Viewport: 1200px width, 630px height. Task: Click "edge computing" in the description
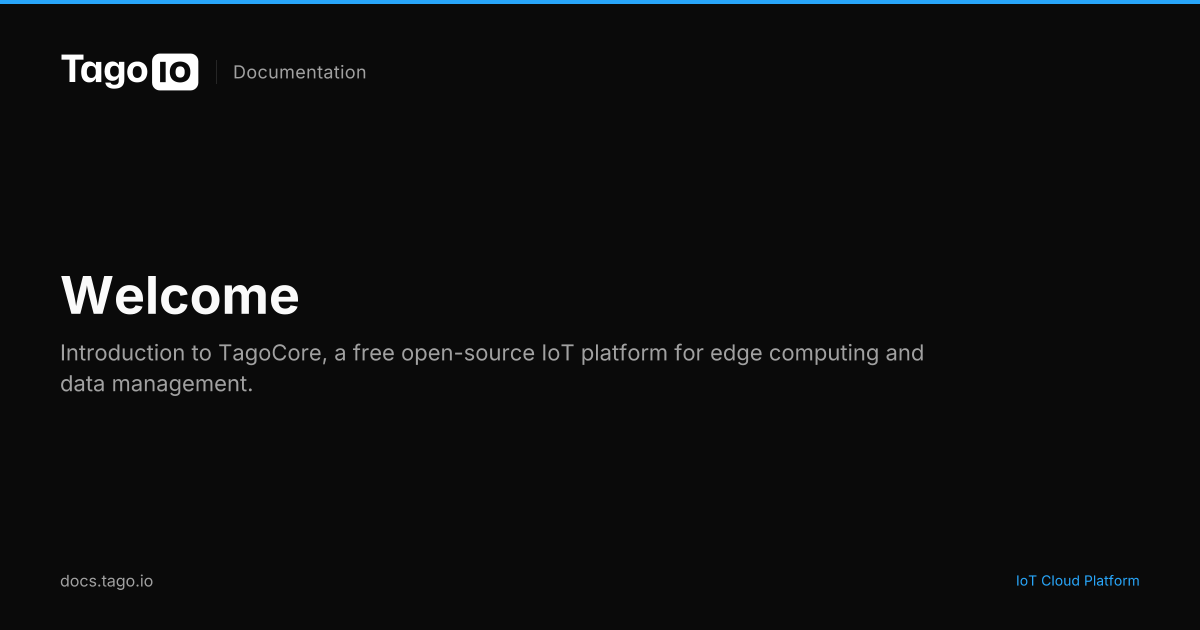coord(788,353)
